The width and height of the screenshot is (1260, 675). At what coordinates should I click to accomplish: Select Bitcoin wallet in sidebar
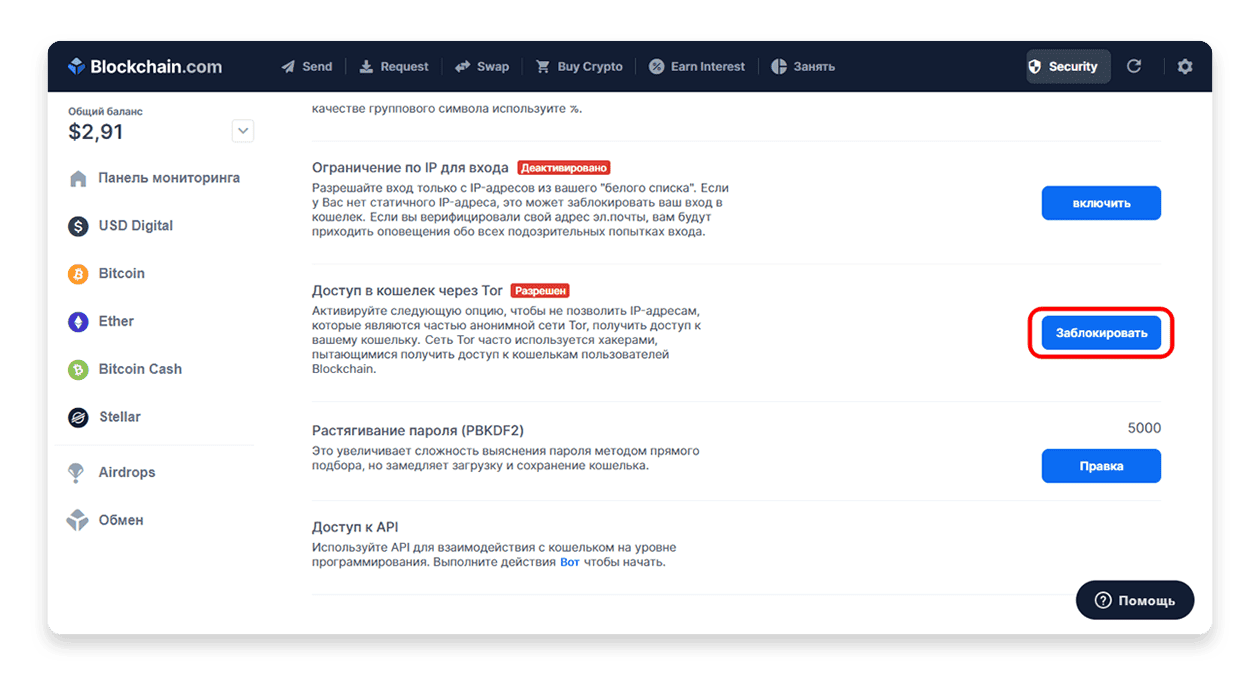pos(122,273)
